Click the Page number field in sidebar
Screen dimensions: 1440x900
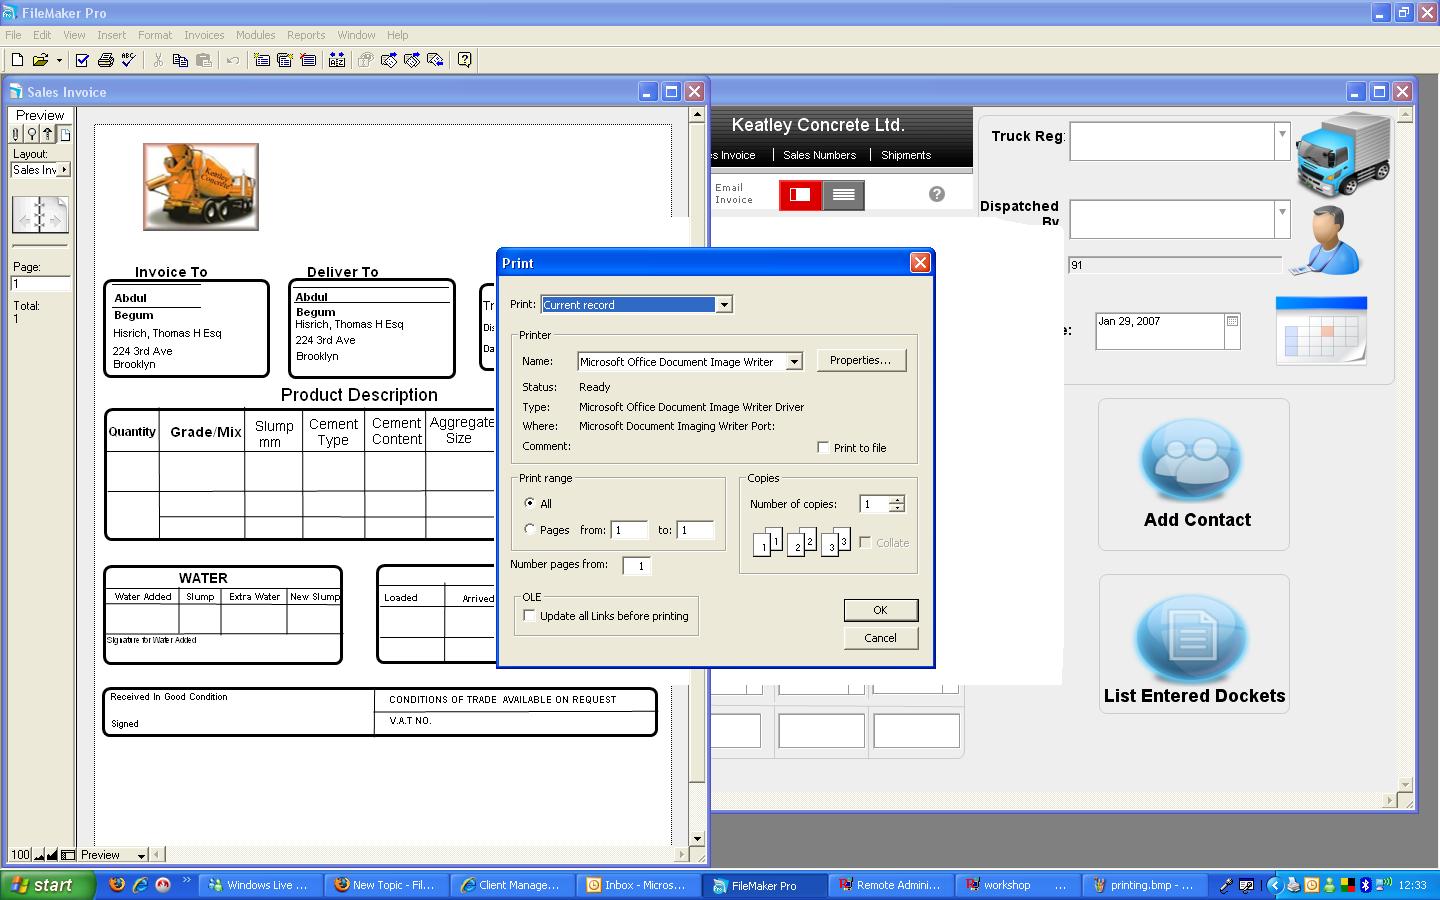click(40, 284)
